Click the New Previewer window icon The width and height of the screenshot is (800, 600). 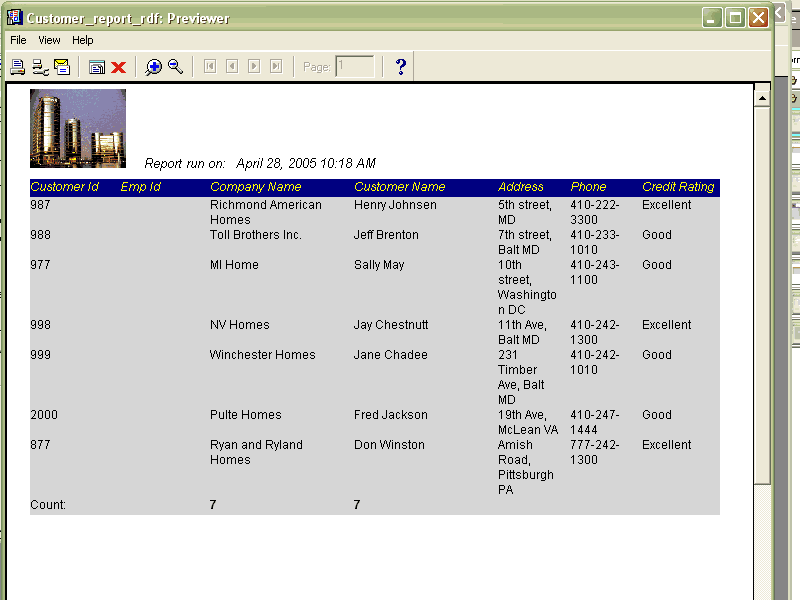pyautogui.click(x=97, y=67)
